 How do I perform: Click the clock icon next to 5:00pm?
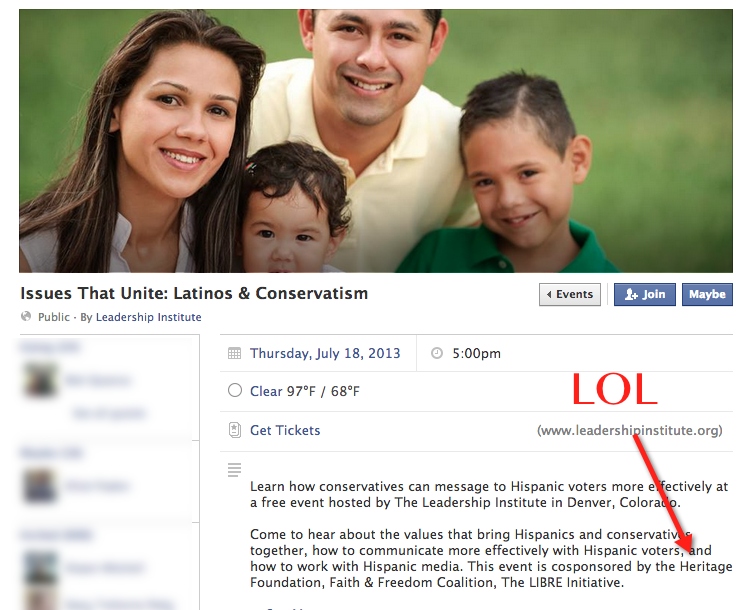[x=437, y=354]
